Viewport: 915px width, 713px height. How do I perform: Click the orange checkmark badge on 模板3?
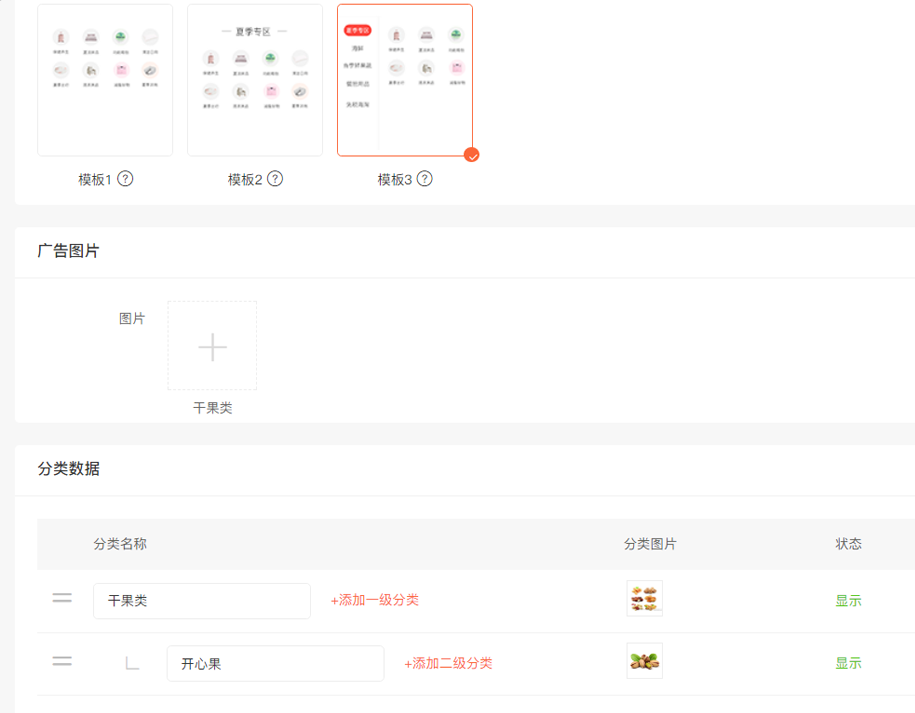[472, 155]
